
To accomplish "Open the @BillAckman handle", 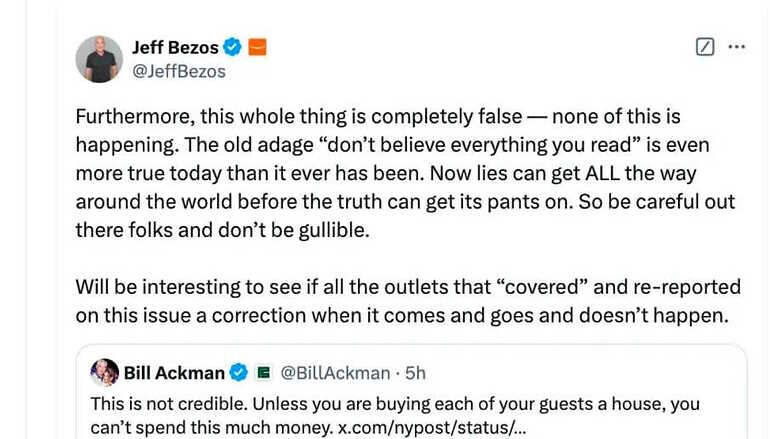I will (335, 373).
